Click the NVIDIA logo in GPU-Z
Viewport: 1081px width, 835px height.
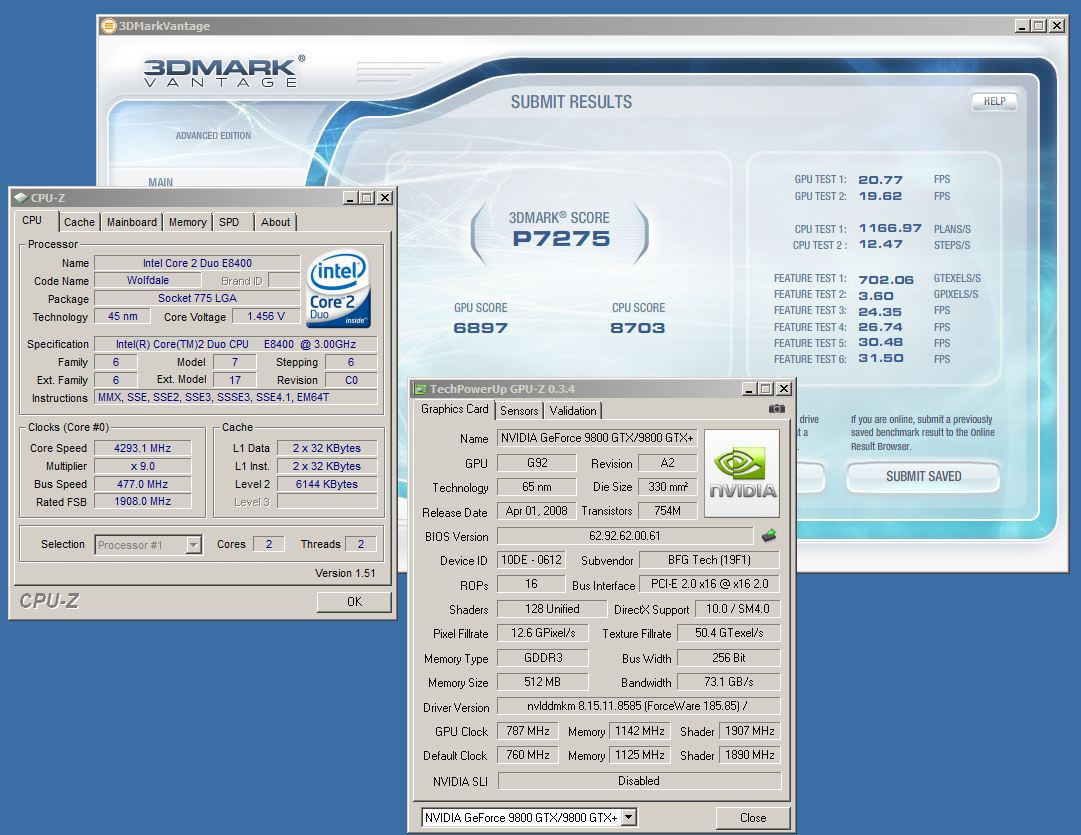coord(742,473)
